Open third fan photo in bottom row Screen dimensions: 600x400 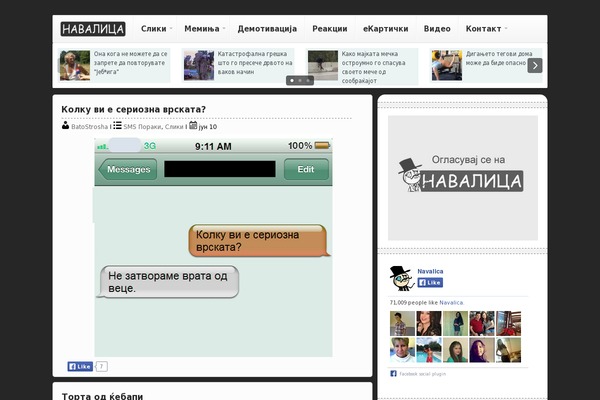click(455, 350)
